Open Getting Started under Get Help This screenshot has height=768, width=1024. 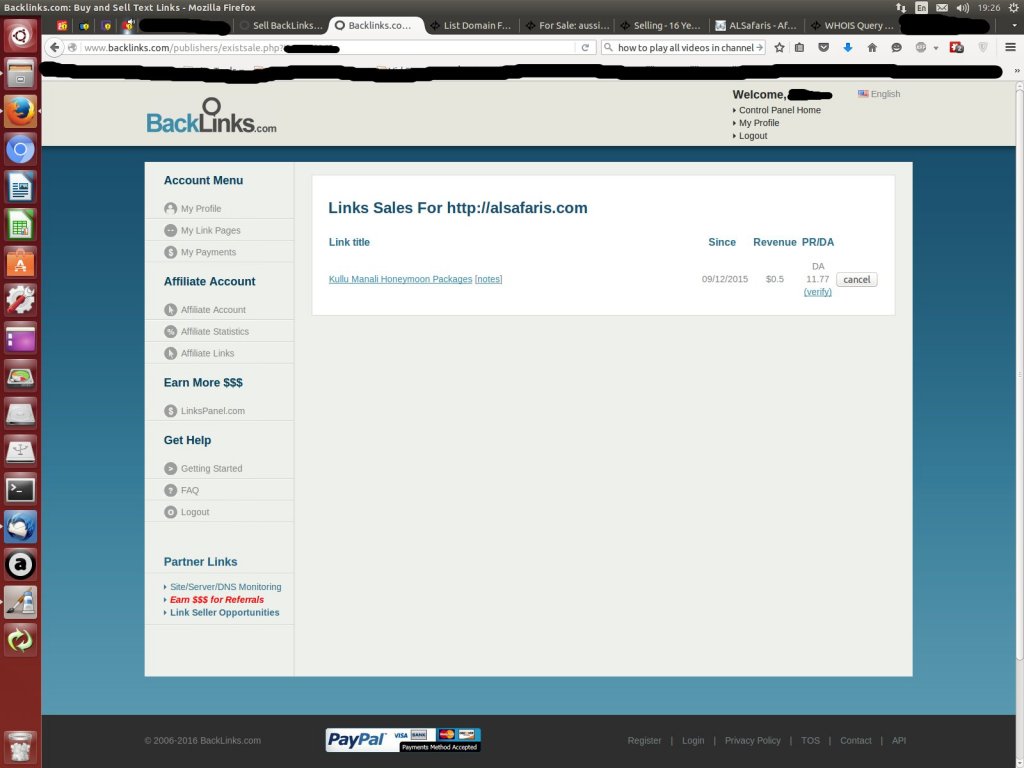[x=212, y=468]
